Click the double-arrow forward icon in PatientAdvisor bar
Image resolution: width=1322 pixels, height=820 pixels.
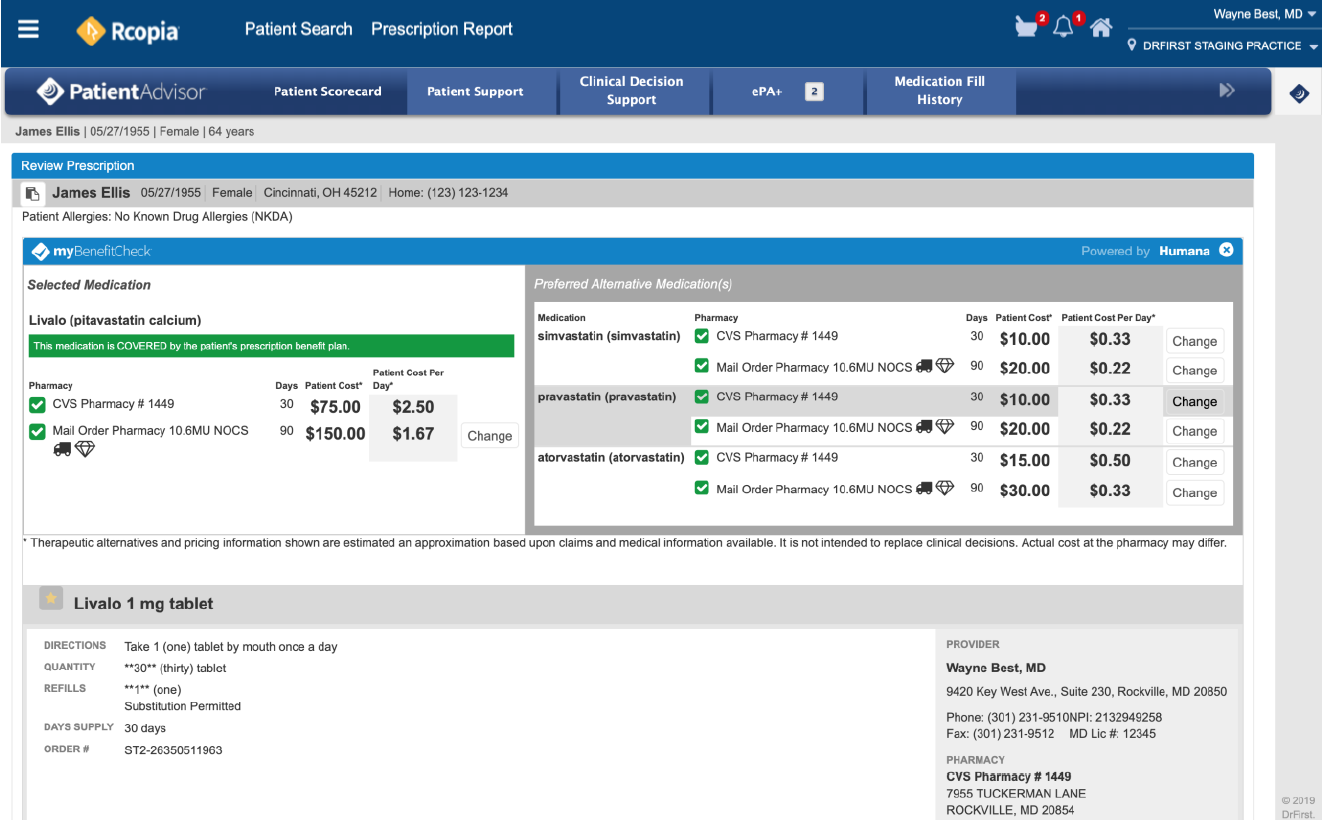pos(1227,91)
